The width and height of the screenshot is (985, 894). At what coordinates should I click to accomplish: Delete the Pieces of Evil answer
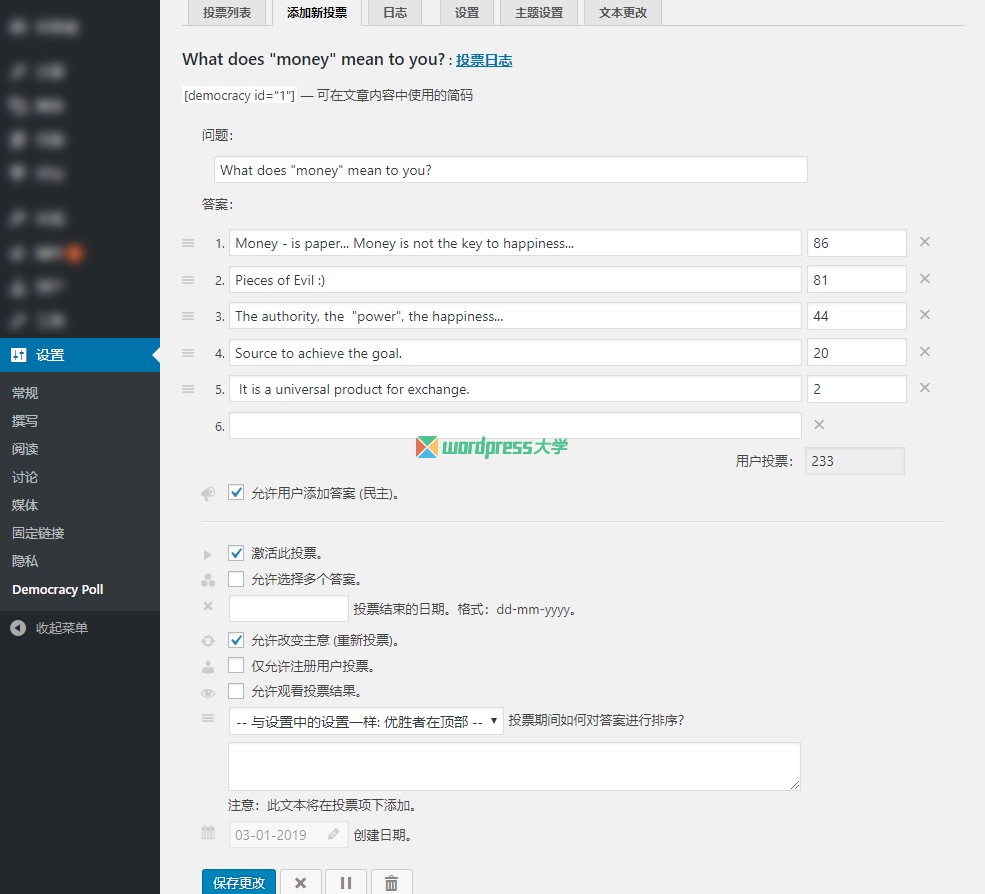[x=925, y=278]
